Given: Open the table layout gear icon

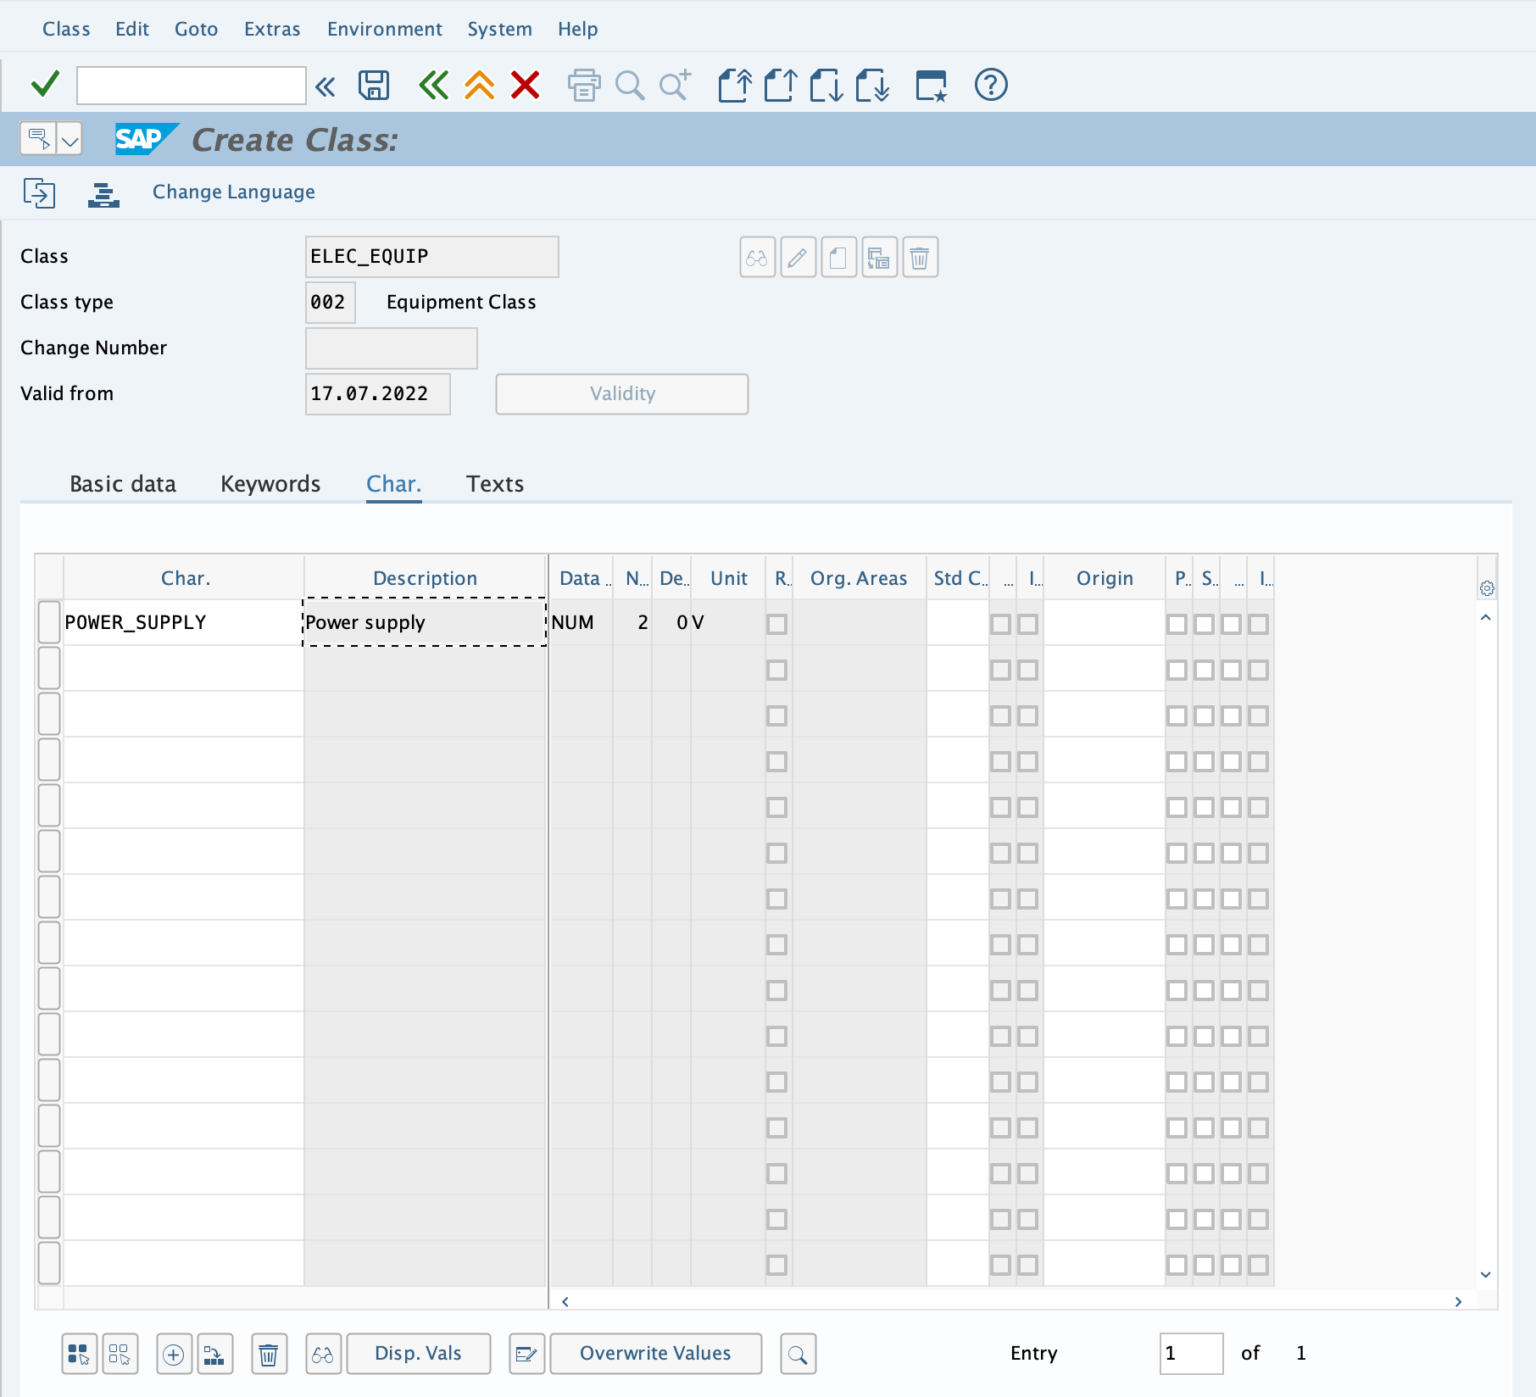Looking at the screenshot, I should 1487,589.
